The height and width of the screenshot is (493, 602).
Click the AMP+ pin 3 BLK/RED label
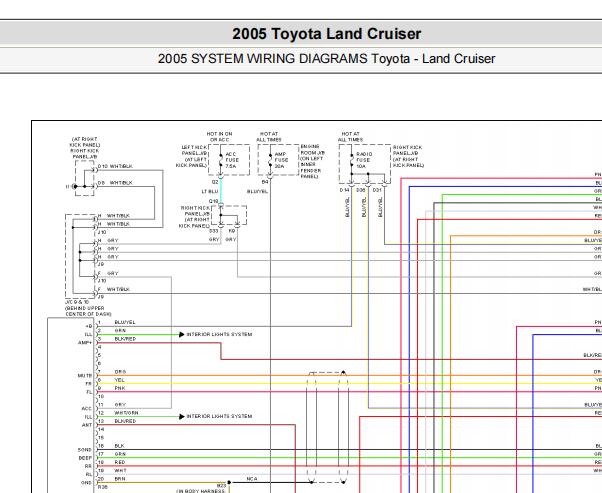124,339
